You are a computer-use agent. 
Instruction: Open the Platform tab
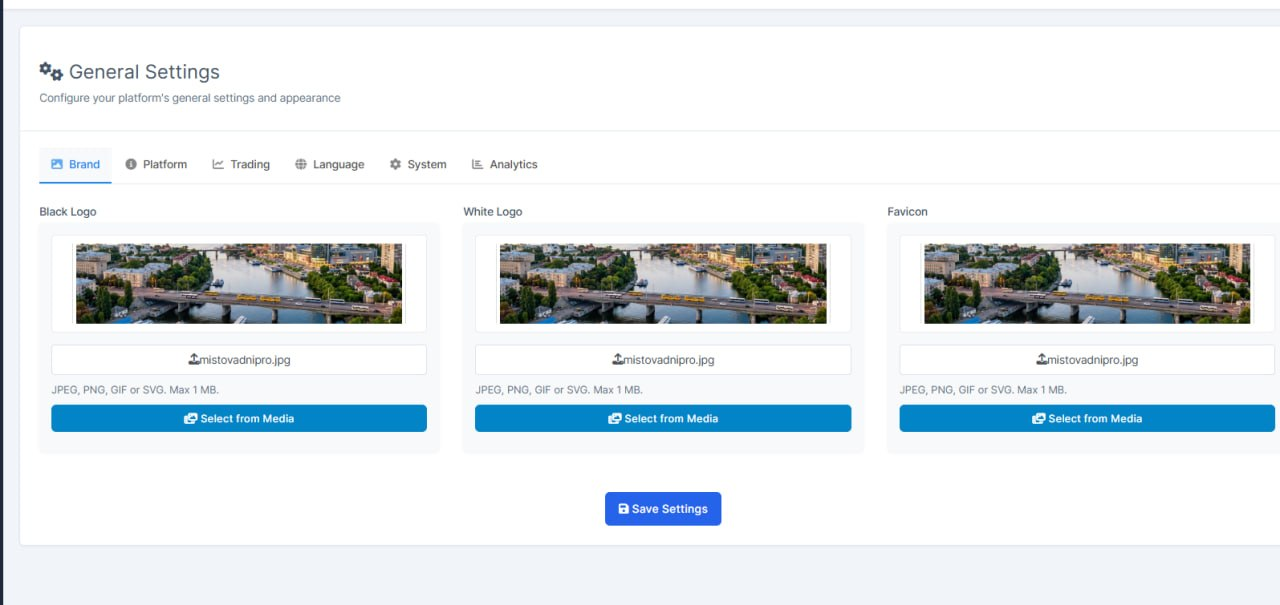tap(156, 164)
